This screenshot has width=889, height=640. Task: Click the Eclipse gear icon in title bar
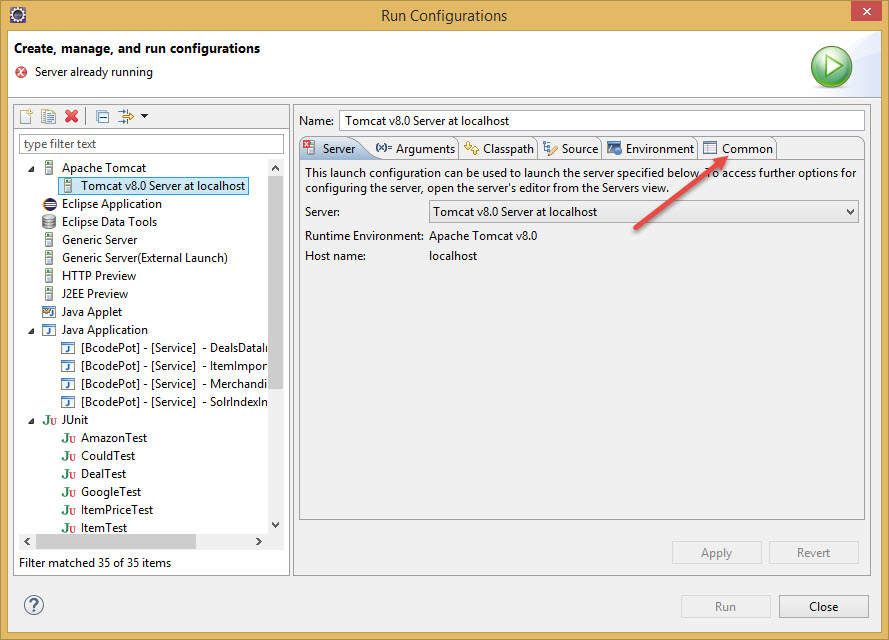coord(18,15)
